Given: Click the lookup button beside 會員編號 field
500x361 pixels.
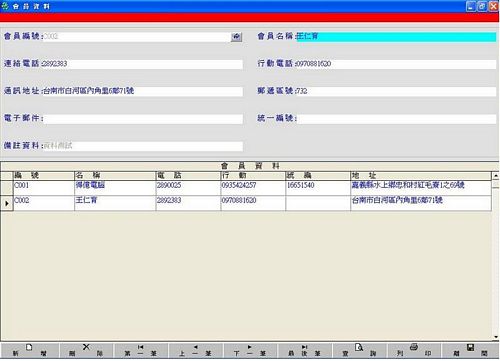Looking at the screenshot, I should 236,37.
